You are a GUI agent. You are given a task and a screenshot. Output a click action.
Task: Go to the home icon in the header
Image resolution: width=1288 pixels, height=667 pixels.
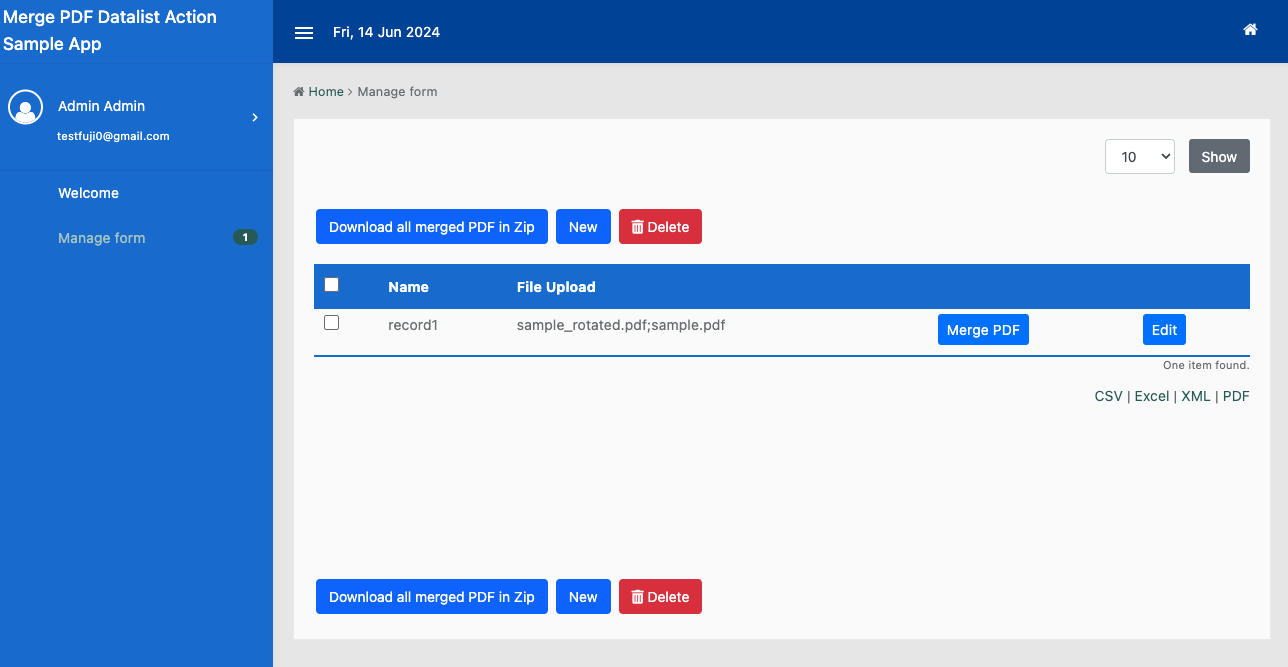tap(1250, 30)
